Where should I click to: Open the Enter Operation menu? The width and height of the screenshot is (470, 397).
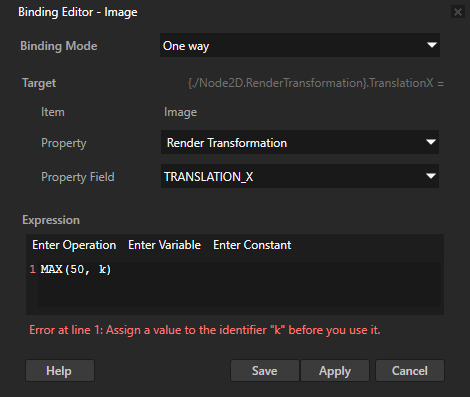point(74,245)
